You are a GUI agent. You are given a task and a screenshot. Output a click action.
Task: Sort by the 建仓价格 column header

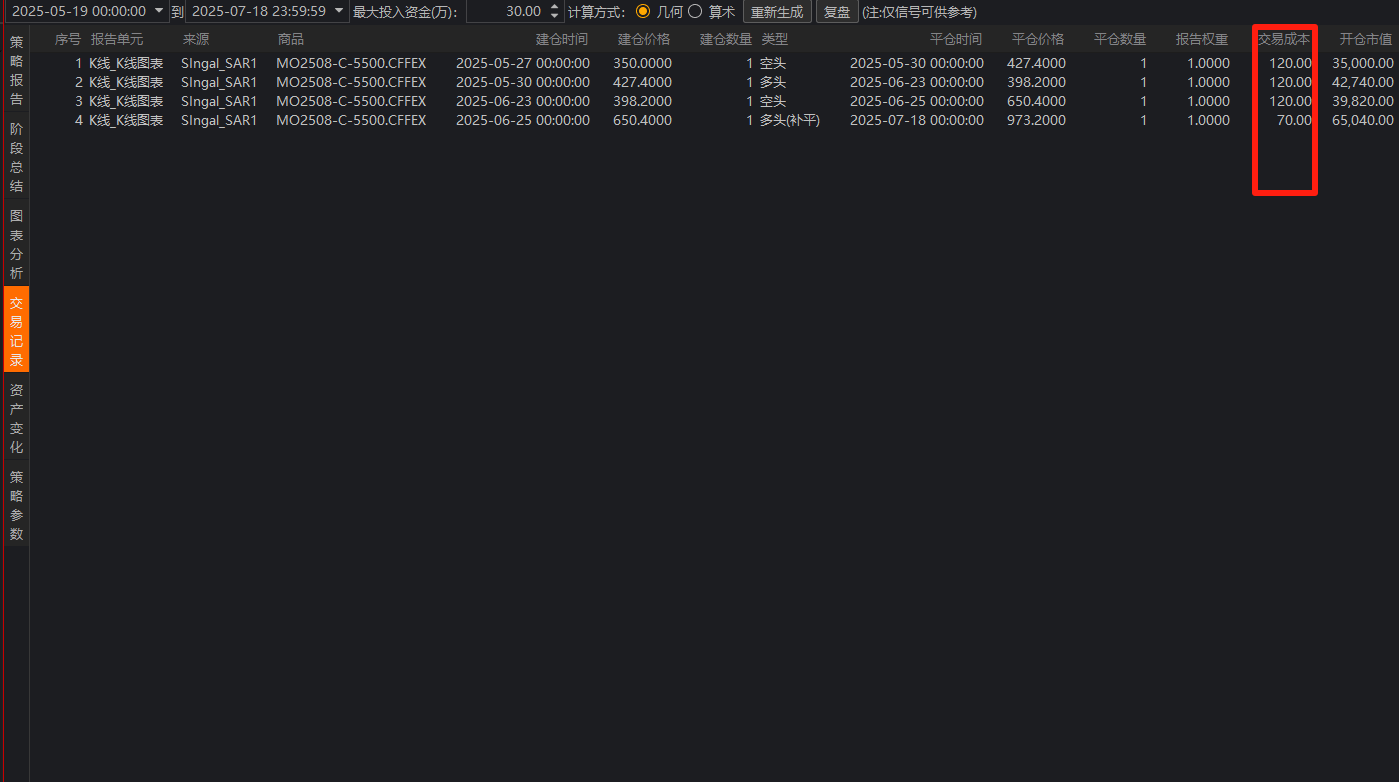point(644,39)
